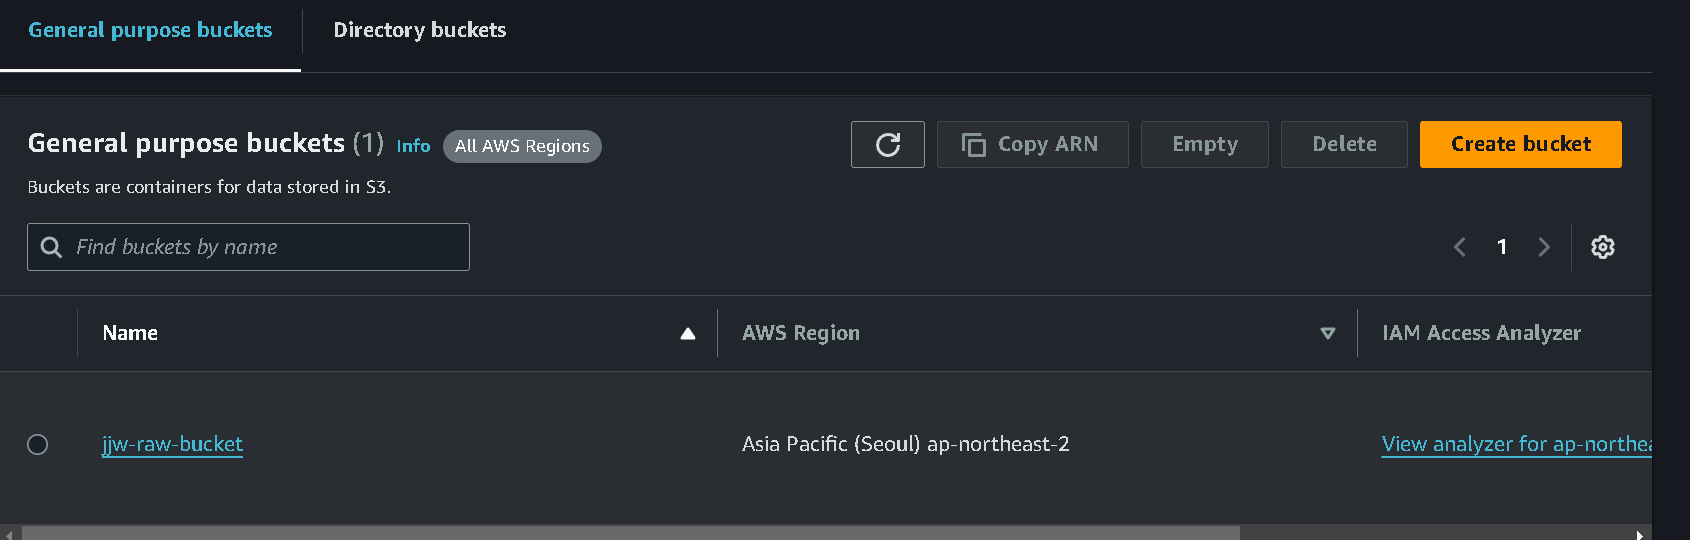Focus the Find buckets by name field

pyautogui.click(x=248, y=247)
